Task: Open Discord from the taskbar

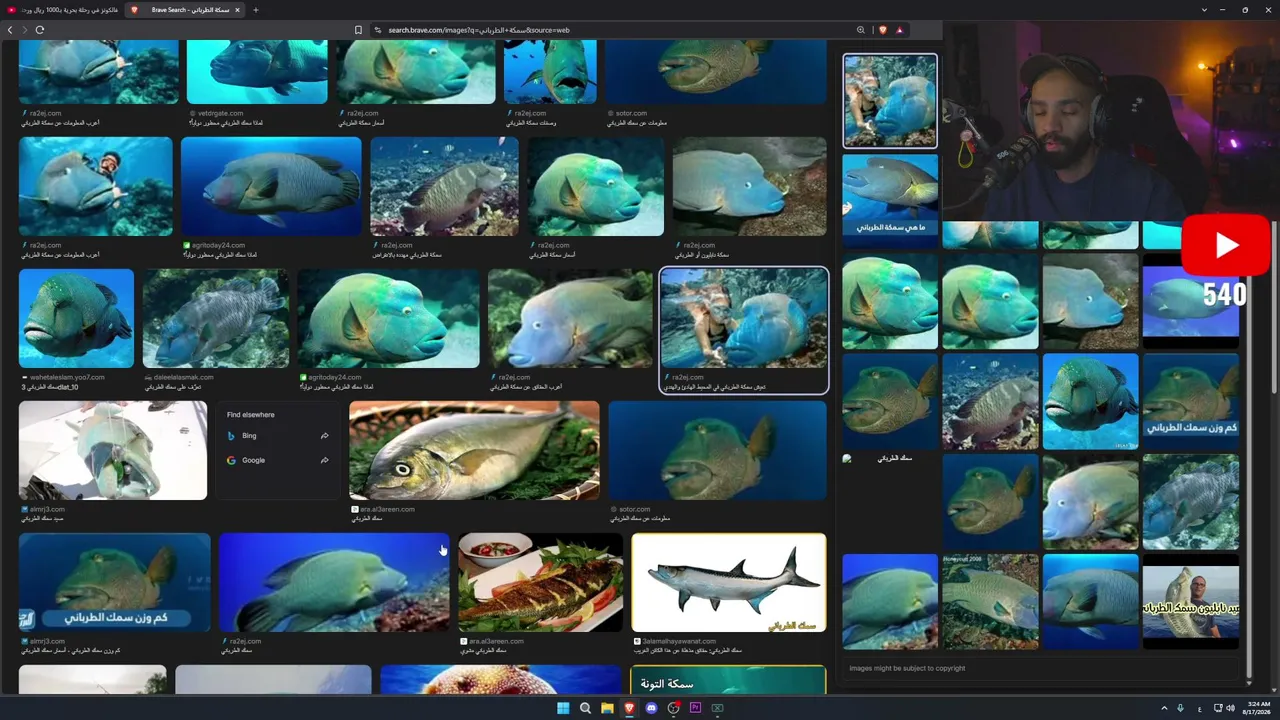Action: click(651, 708)
